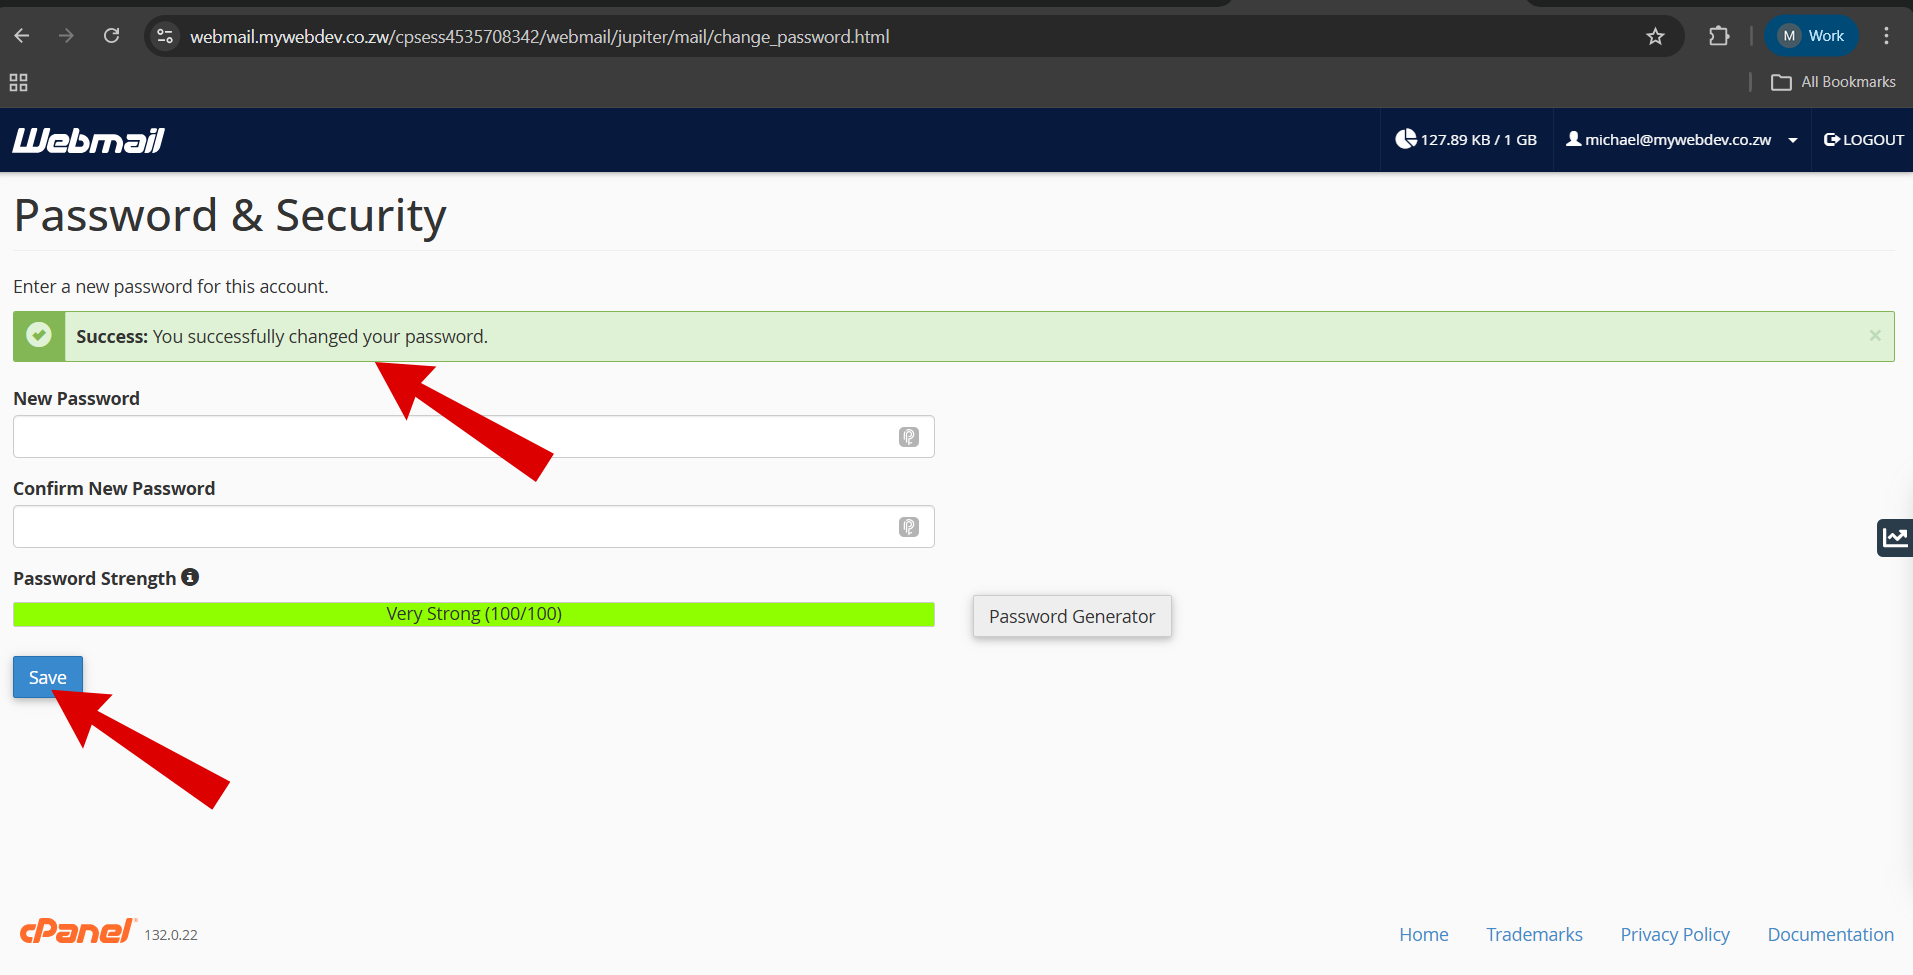This screenshot has height=975, width=1913.
Task: Click the Webmail logo in header
Action: click(x=88, y=140)
